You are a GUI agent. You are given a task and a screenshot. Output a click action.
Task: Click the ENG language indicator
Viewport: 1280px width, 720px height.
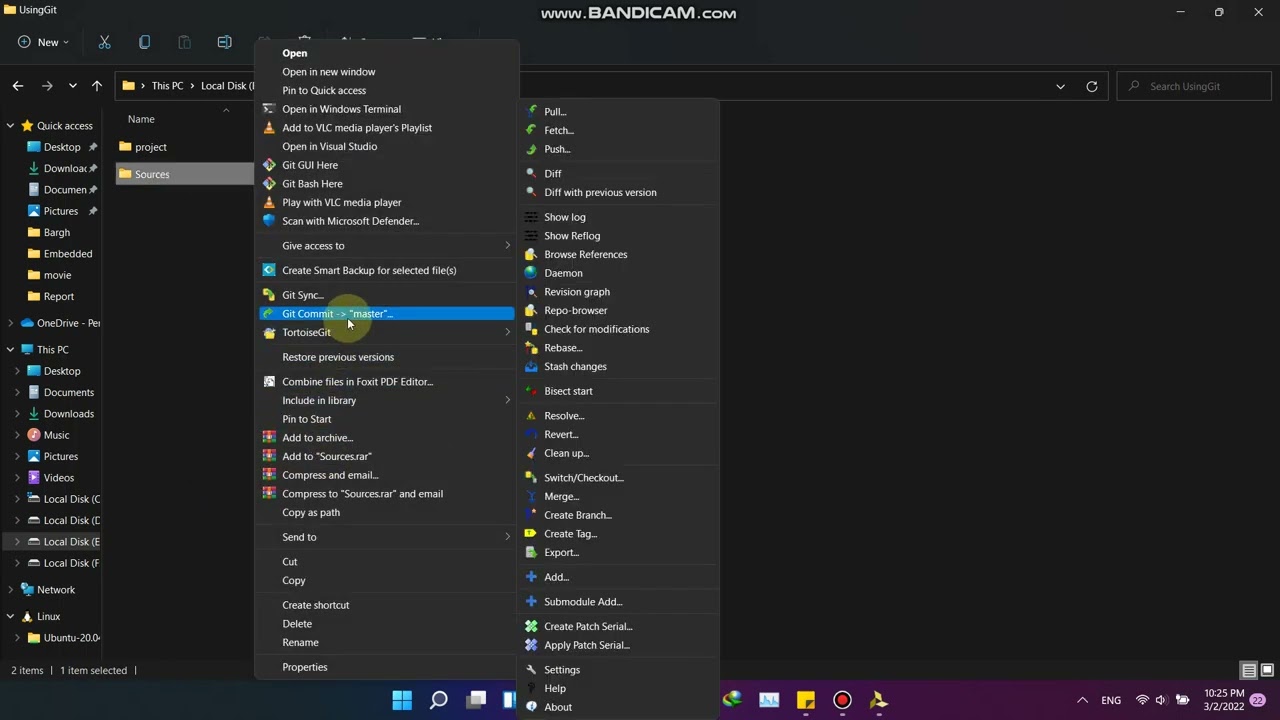[x=1111, y=700]
